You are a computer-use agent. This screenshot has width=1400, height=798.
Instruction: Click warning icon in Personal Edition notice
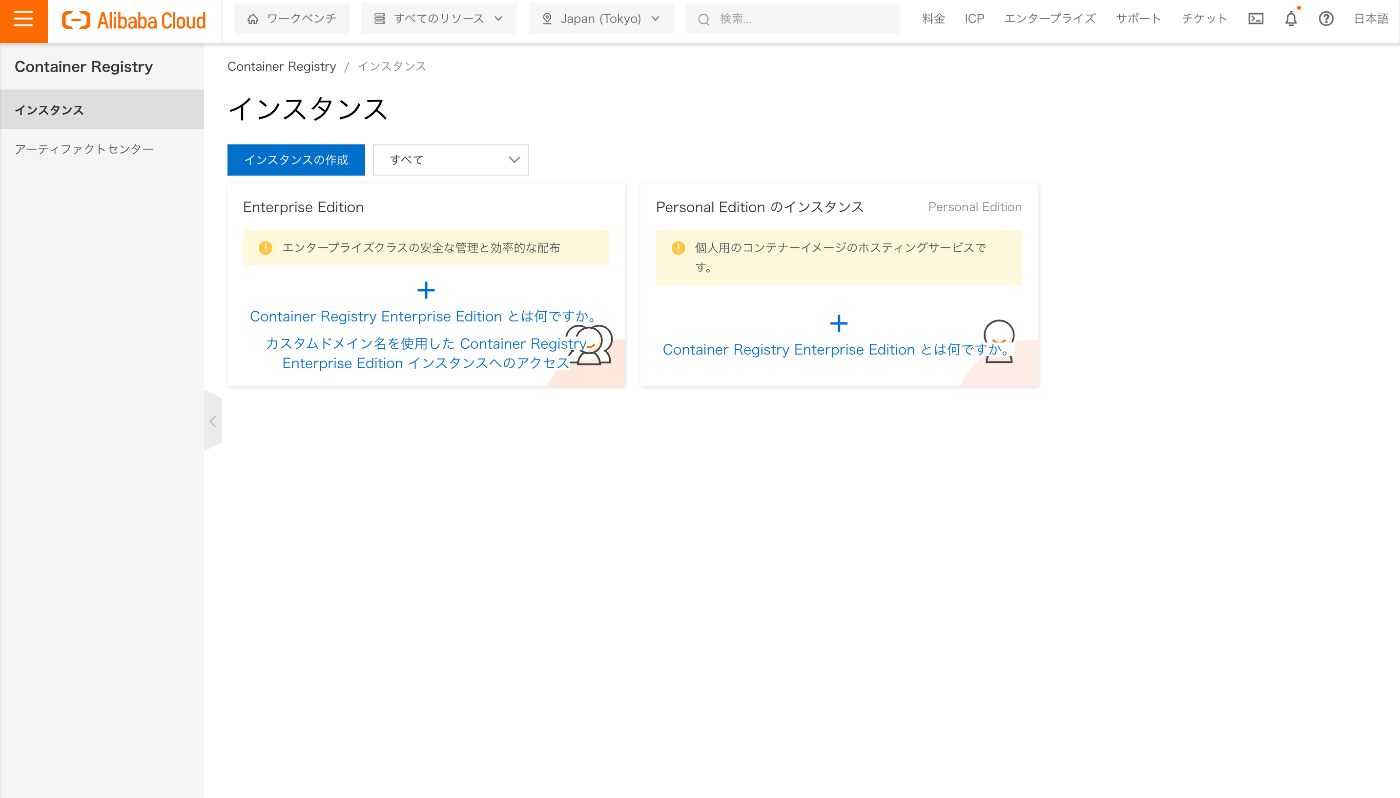click(678, 248)
